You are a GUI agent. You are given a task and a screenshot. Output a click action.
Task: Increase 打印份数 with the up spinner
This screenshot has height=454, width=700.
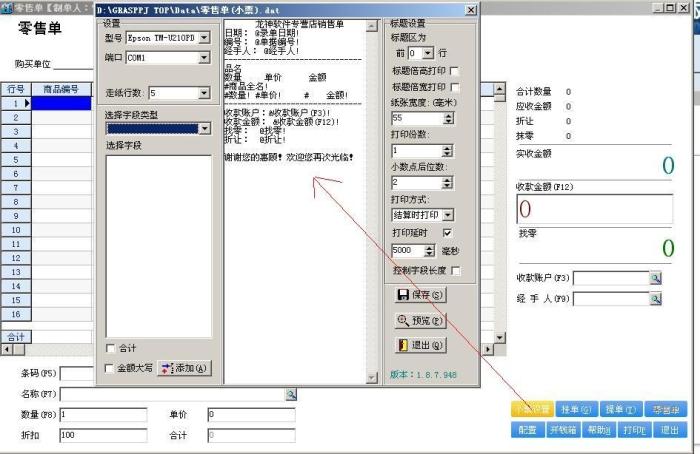coord(447,148)
